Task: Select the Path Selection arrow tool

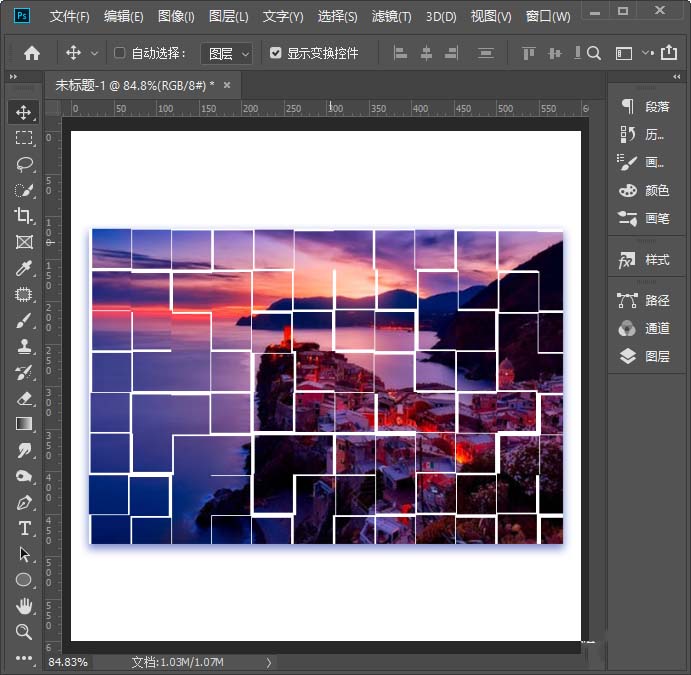Action: pyautogui.click(x=24, y=554)
